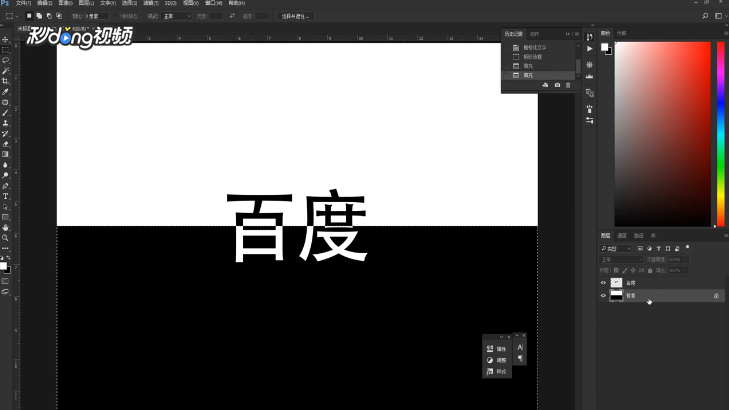This screenshot has width=729, height=410.
Task: Select the Rectangular Marquee tool in toolbox
Action: click(6, 50)
